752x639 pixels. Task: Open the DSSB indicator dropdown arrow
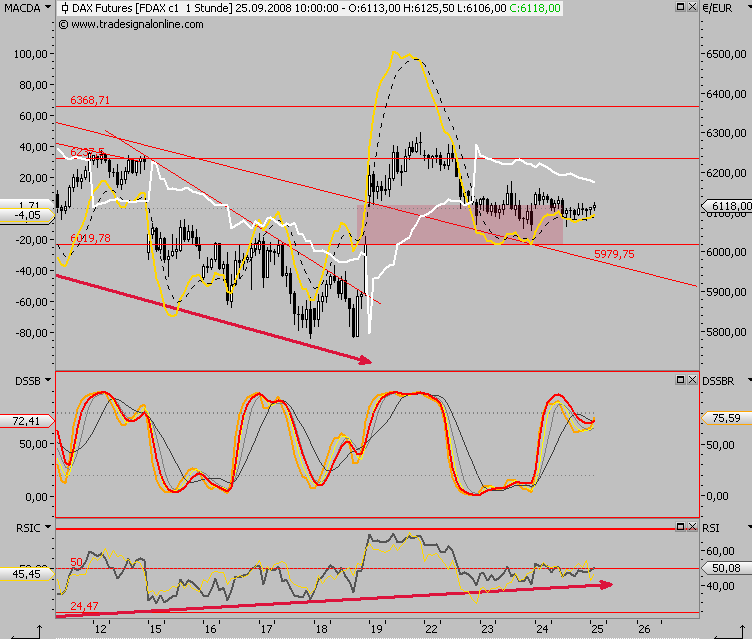pyautogui.click(x=48, y=380)
